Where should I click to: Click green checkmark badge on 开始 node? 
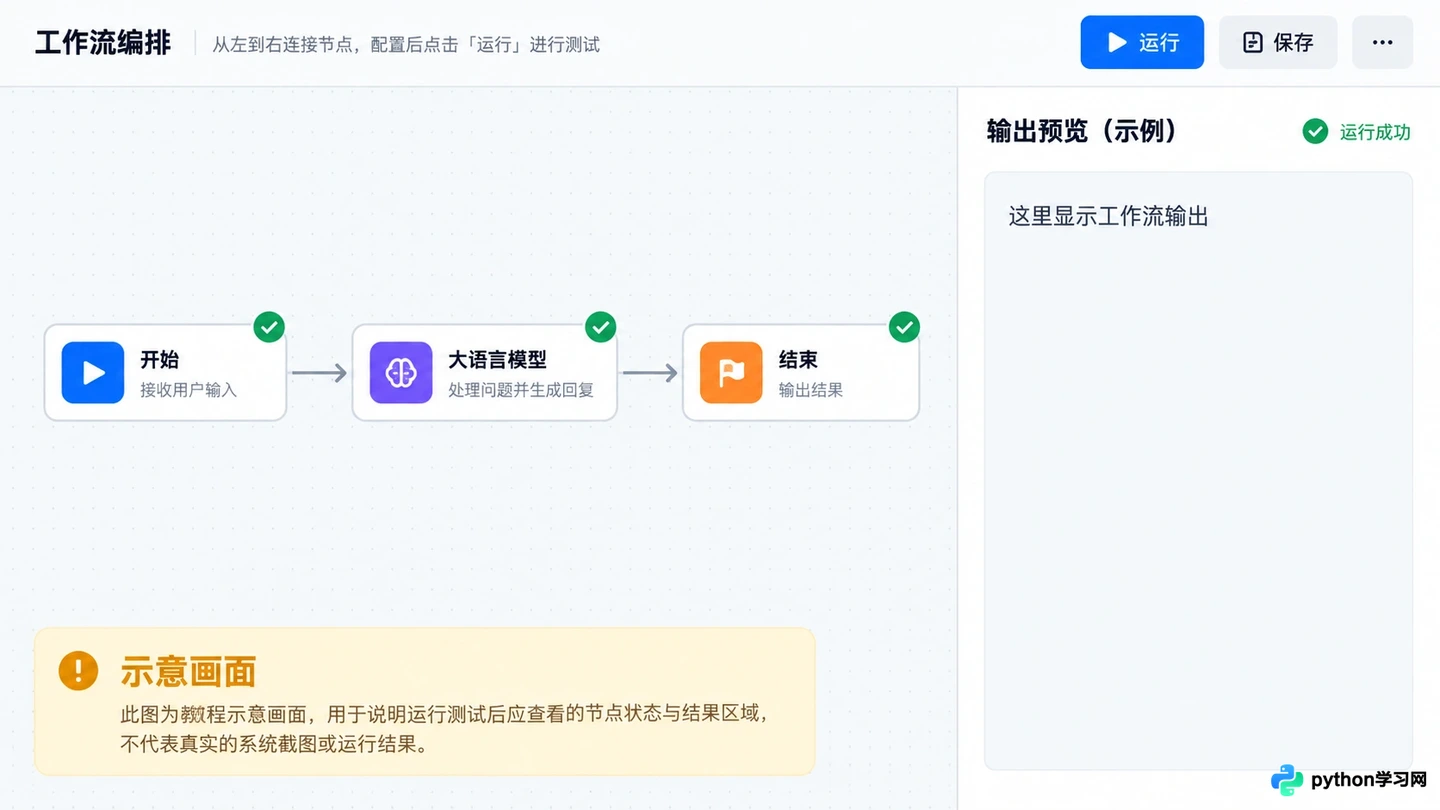(x=269, y=327)
